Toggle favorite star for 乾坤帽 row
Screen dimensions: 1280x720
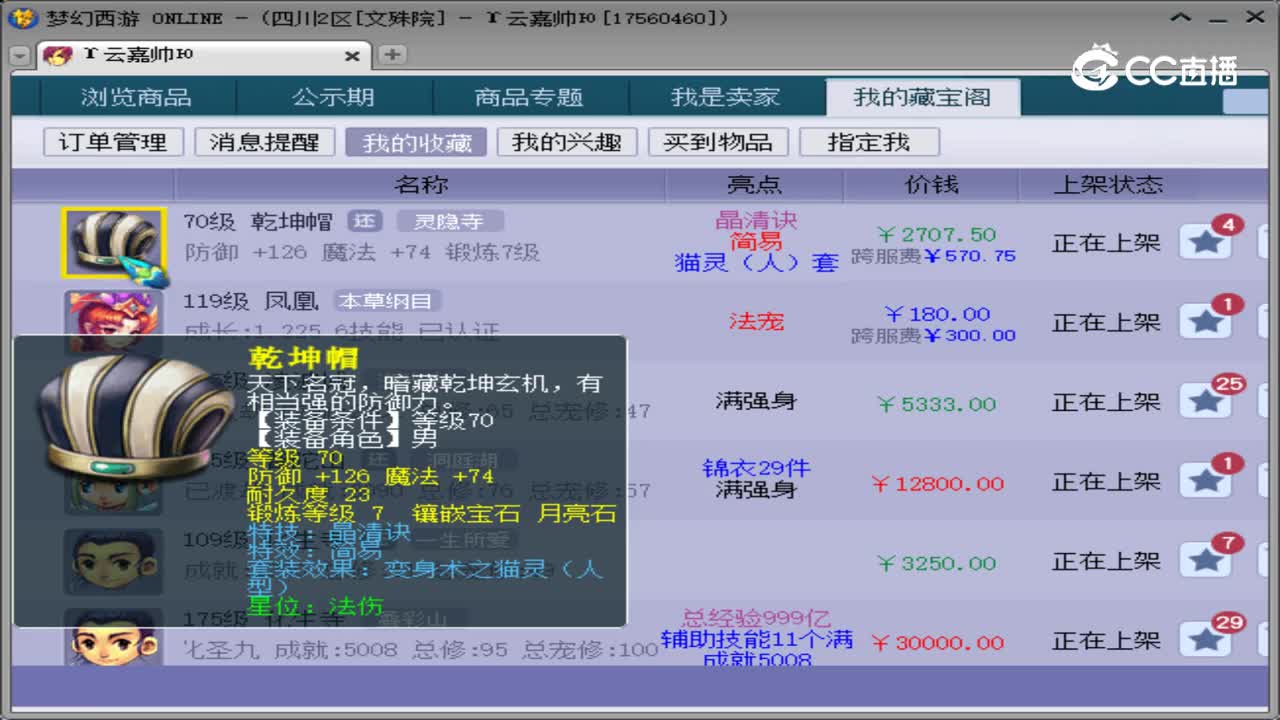point(1206,242)
